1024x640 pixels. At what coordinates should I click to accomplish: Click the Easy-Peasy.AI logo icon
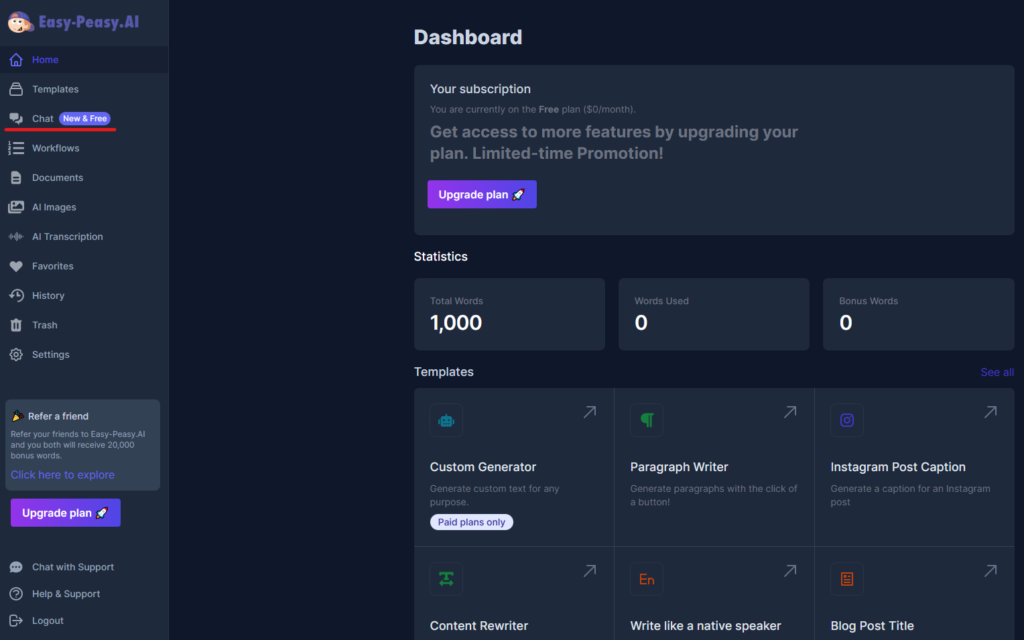click(20, 22)
